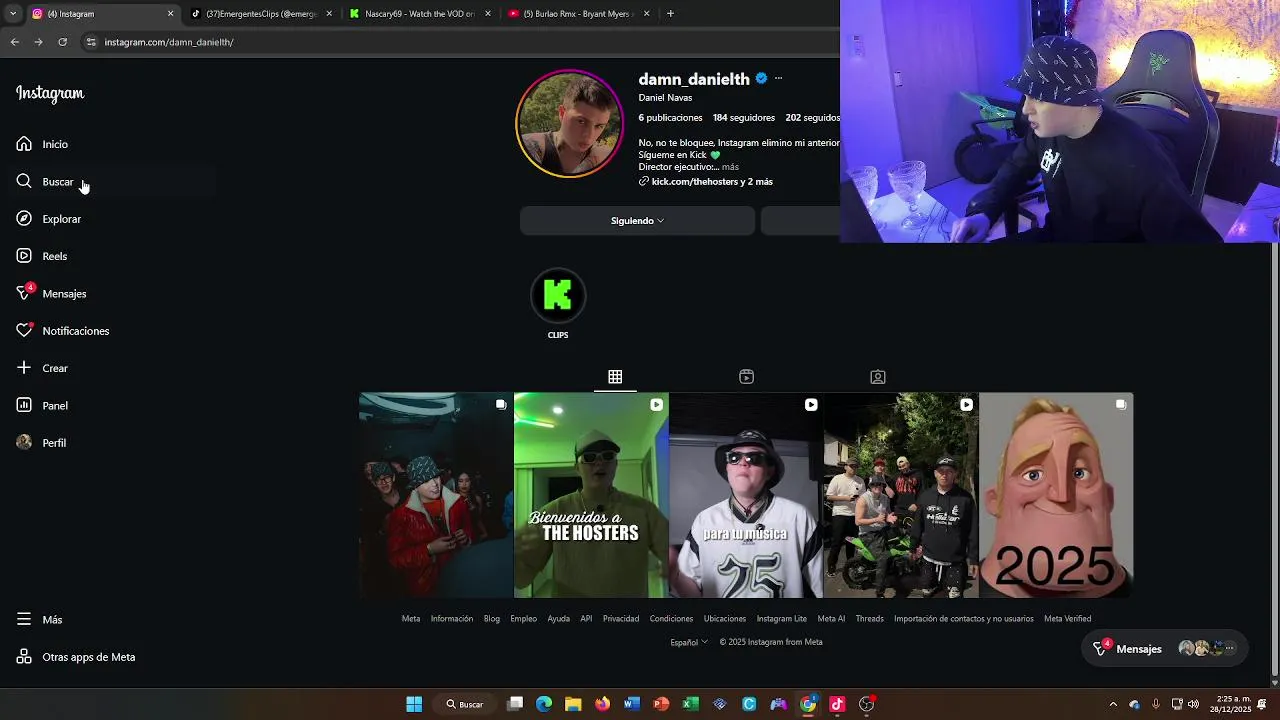Image resolution: width=1280 pixels, height=720 pixels.
Task: Go to Perfil in the sidebar
Action: 41,443
